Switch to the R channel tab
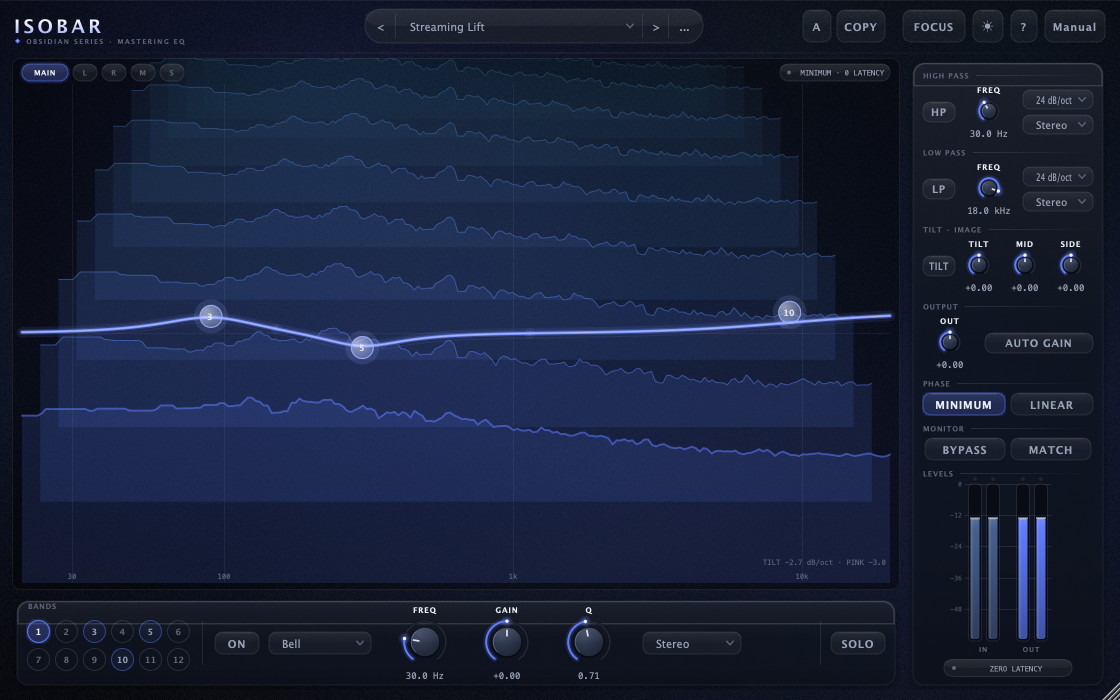Image resolution: width=1120 pixels, height=700 pixels. click(114, 72)
